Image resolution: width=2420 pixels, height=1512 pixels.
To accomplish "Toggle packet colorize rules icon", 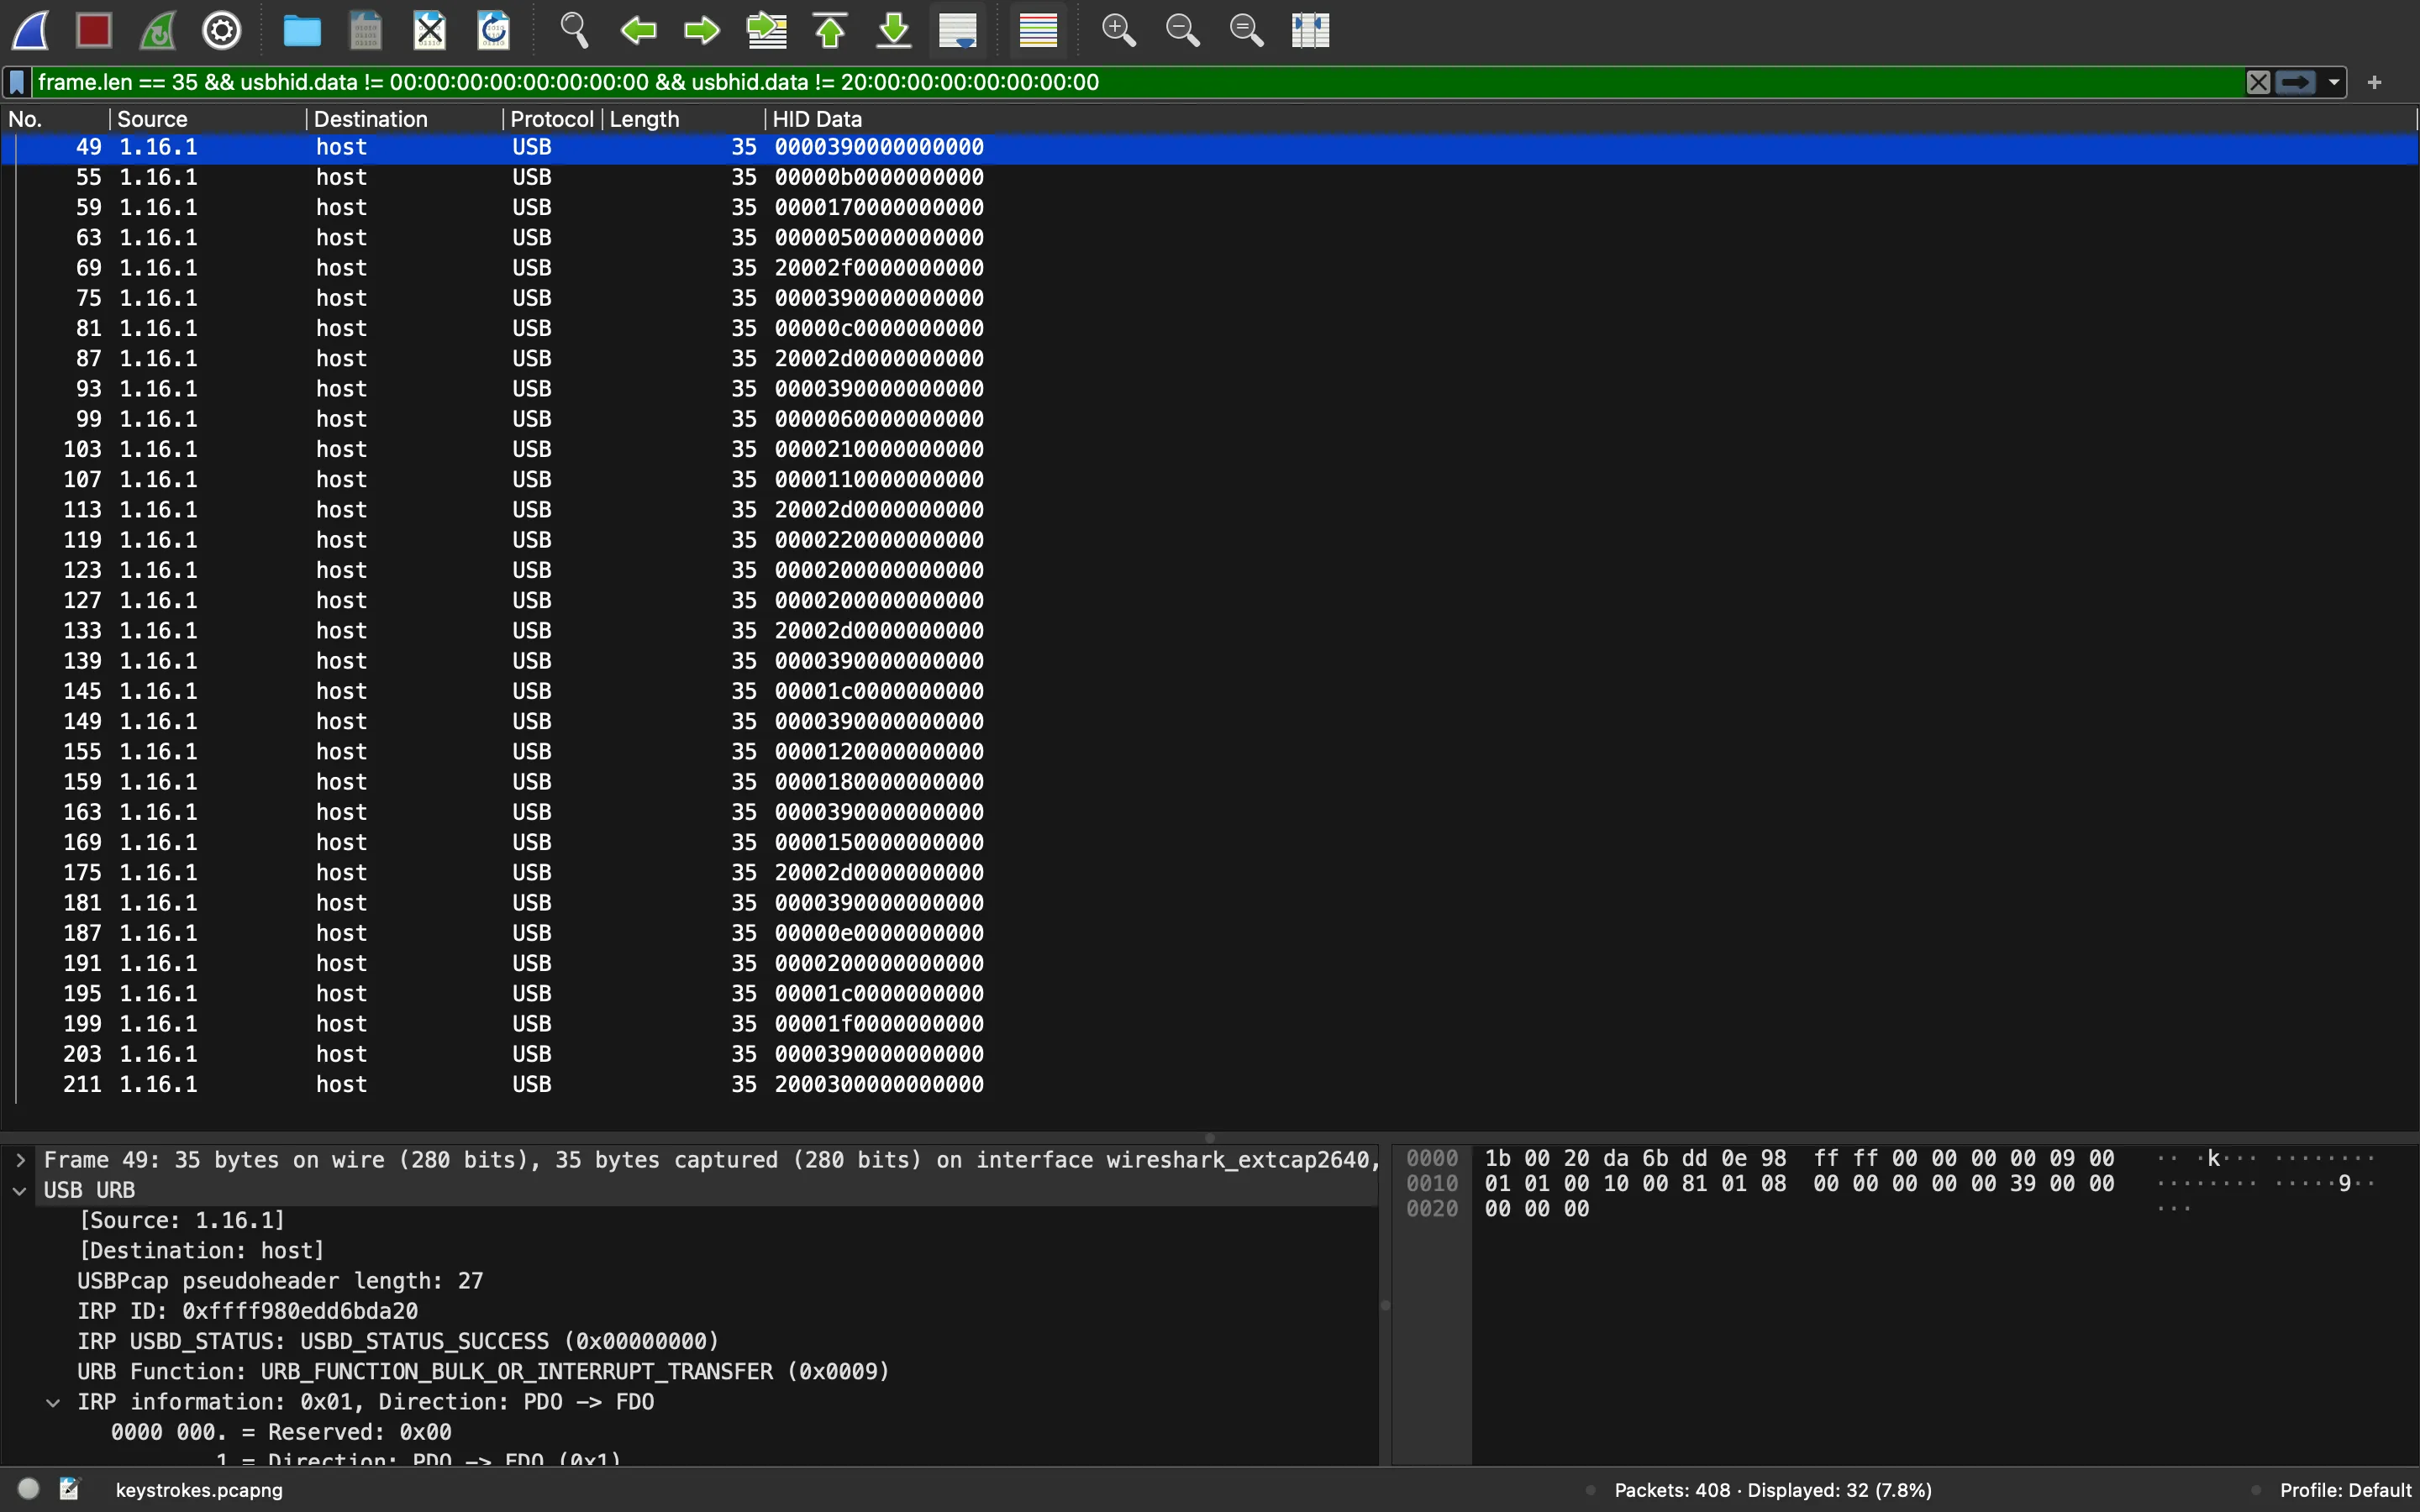I will 1038,30.
